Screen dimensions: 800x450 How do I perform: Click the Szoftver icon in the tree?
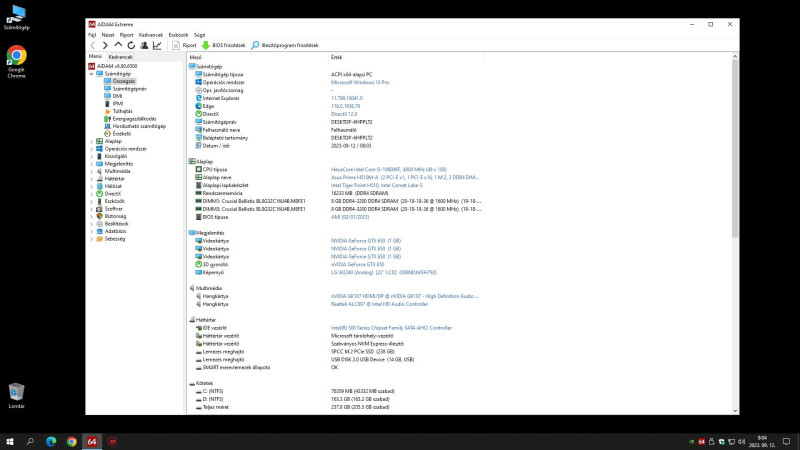[99, 209]
